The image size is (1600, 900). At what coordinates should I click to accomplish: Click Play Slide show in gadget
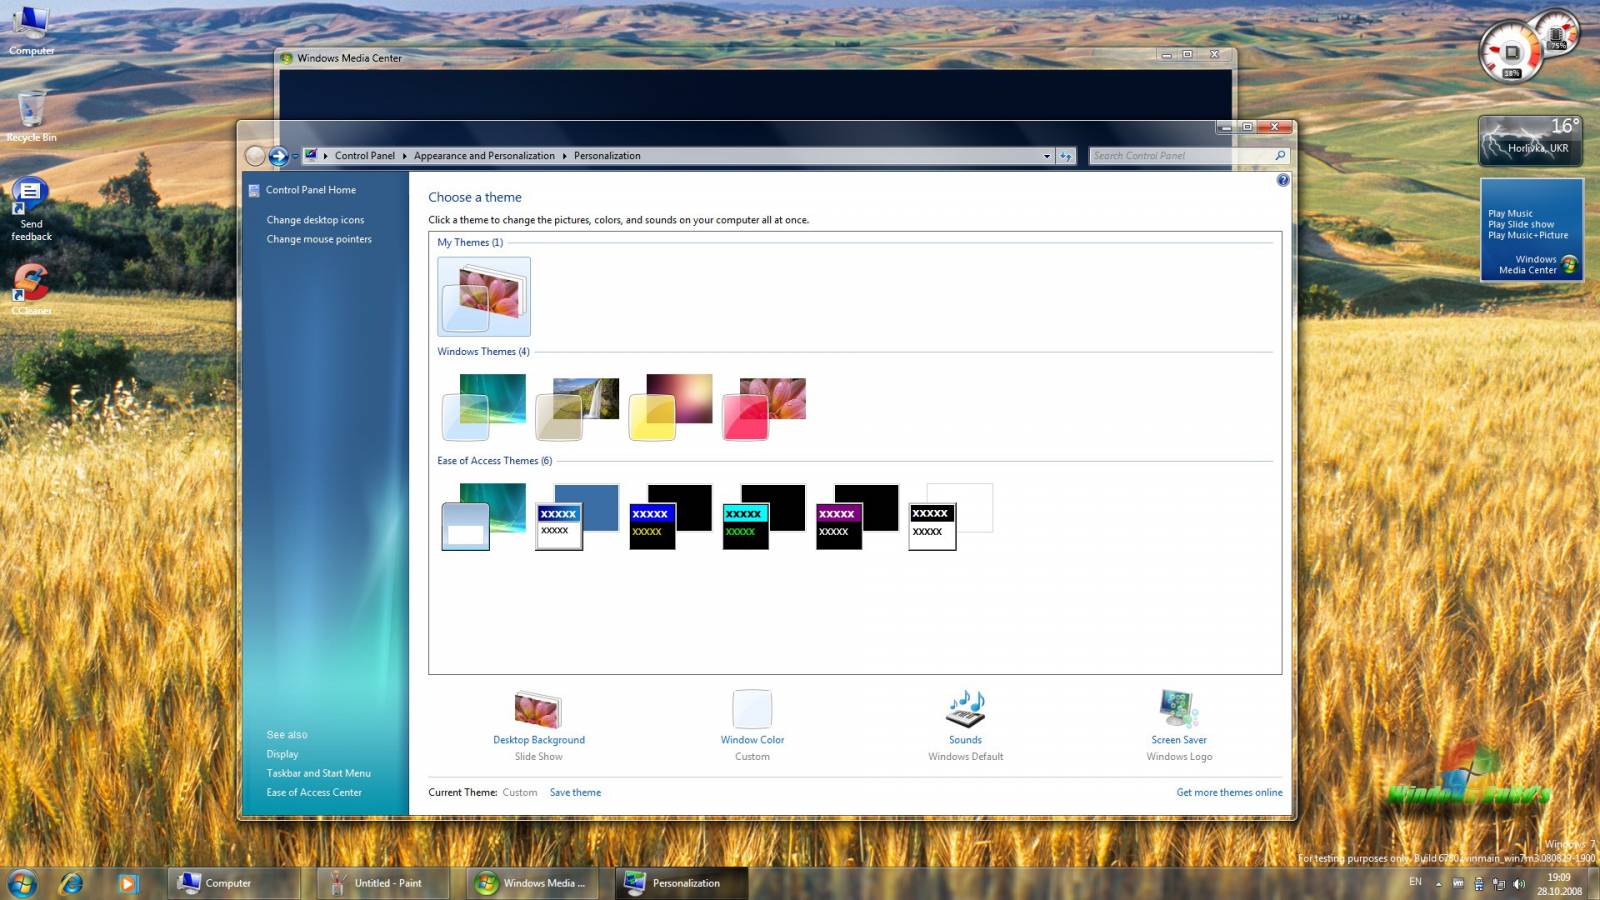(1521, 224)
